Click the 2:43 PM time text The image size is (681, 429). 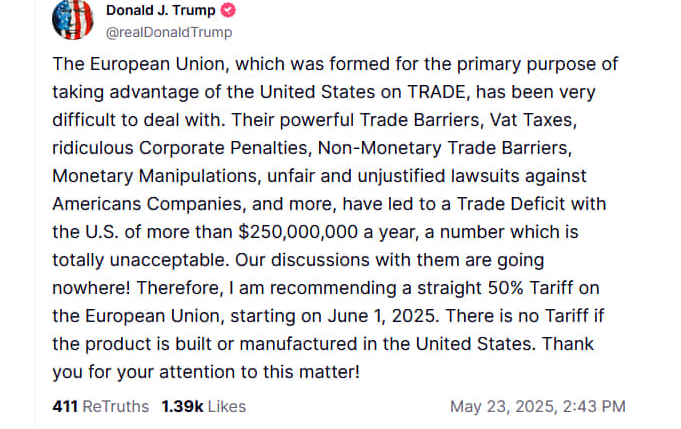coord(594,407)
